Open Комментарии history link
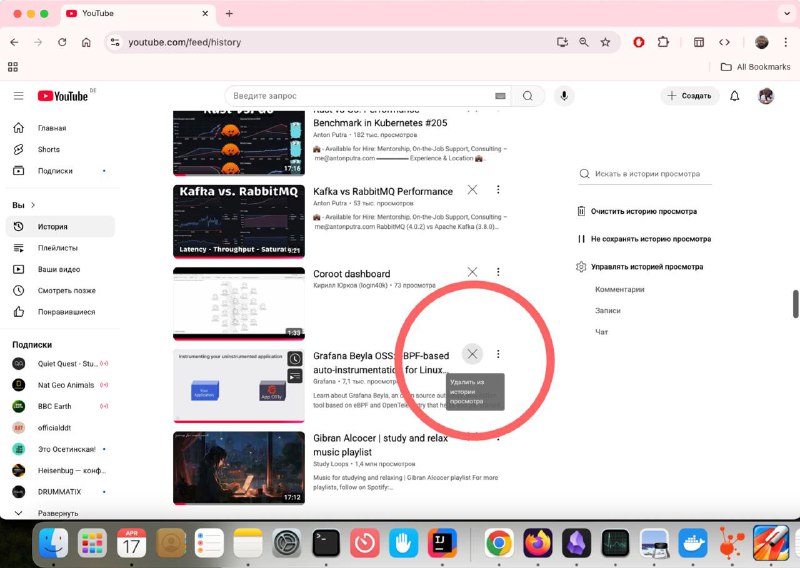The height and width of the screenshot is (568, 800). [x=619, y=289]
